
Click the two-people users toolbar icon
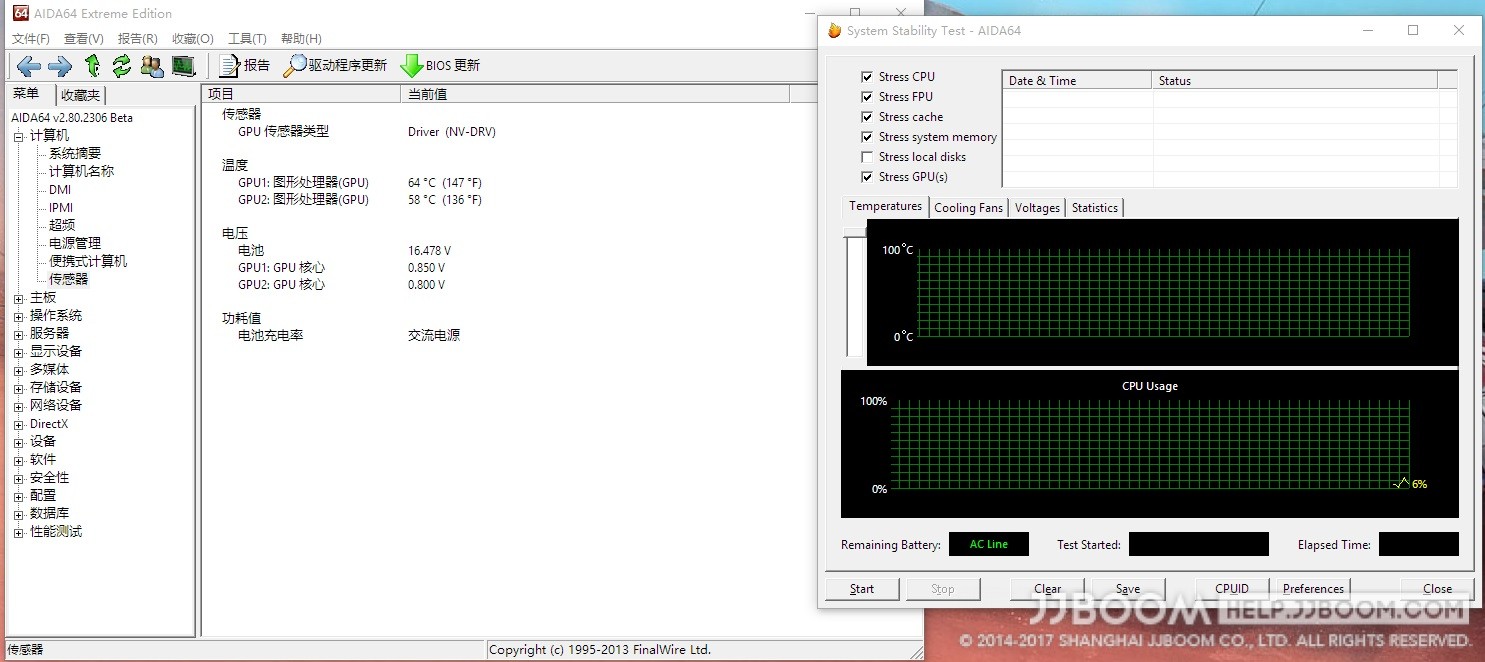152,66
